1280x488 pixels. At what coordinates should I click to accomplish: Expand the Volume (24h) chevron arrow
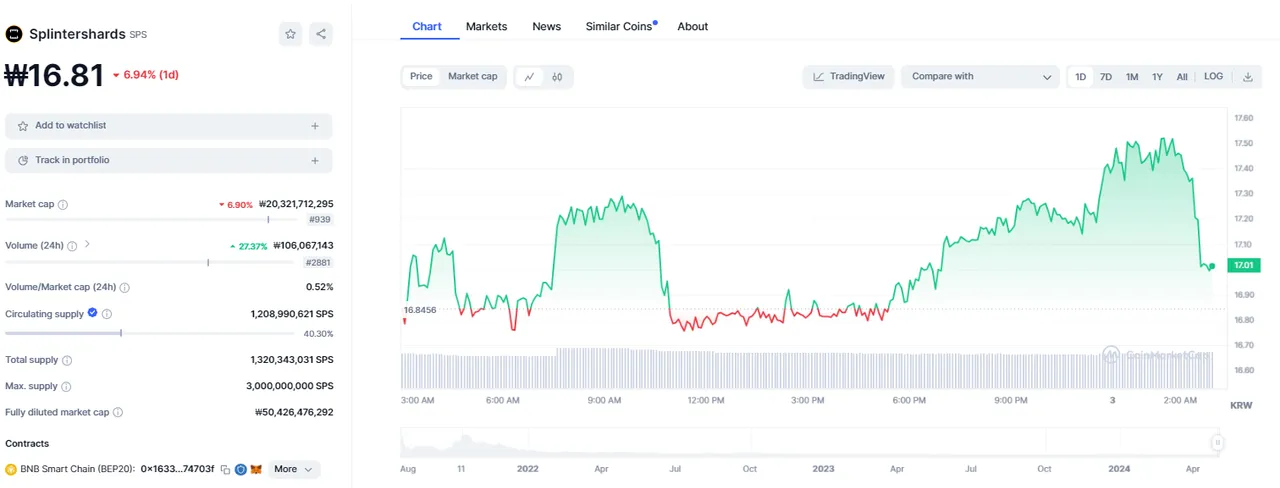point(87,244)
